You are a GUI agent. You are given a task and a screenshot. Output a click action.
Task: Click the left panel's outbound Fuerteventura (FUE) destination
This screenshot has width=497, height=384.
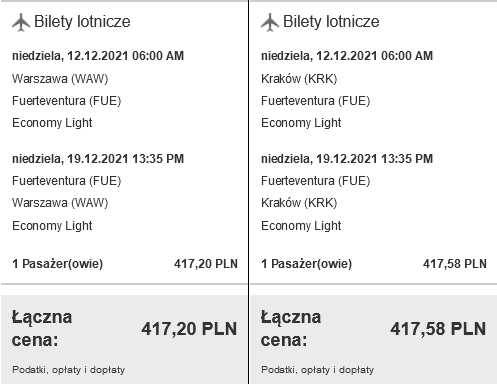click(x=66, y=101)
